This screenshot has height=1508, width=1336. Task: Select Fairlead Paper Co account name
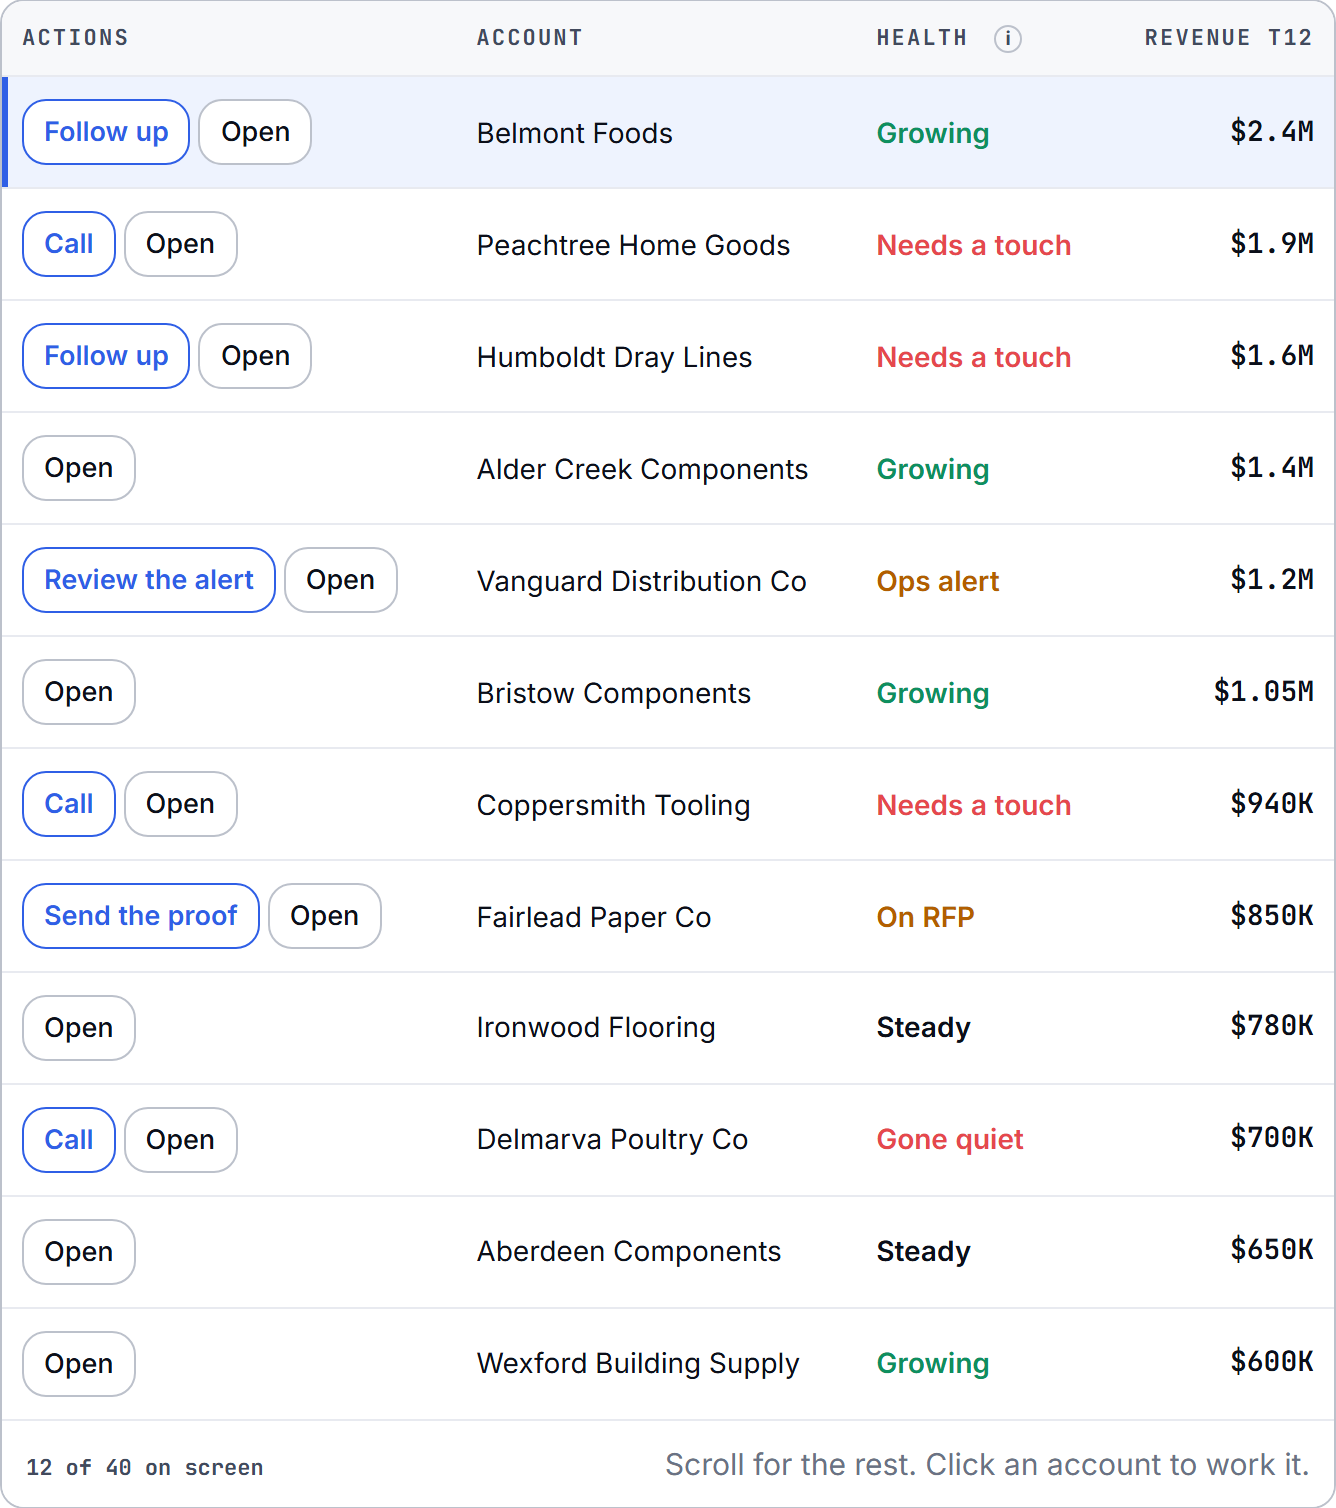tap(594, 917)
